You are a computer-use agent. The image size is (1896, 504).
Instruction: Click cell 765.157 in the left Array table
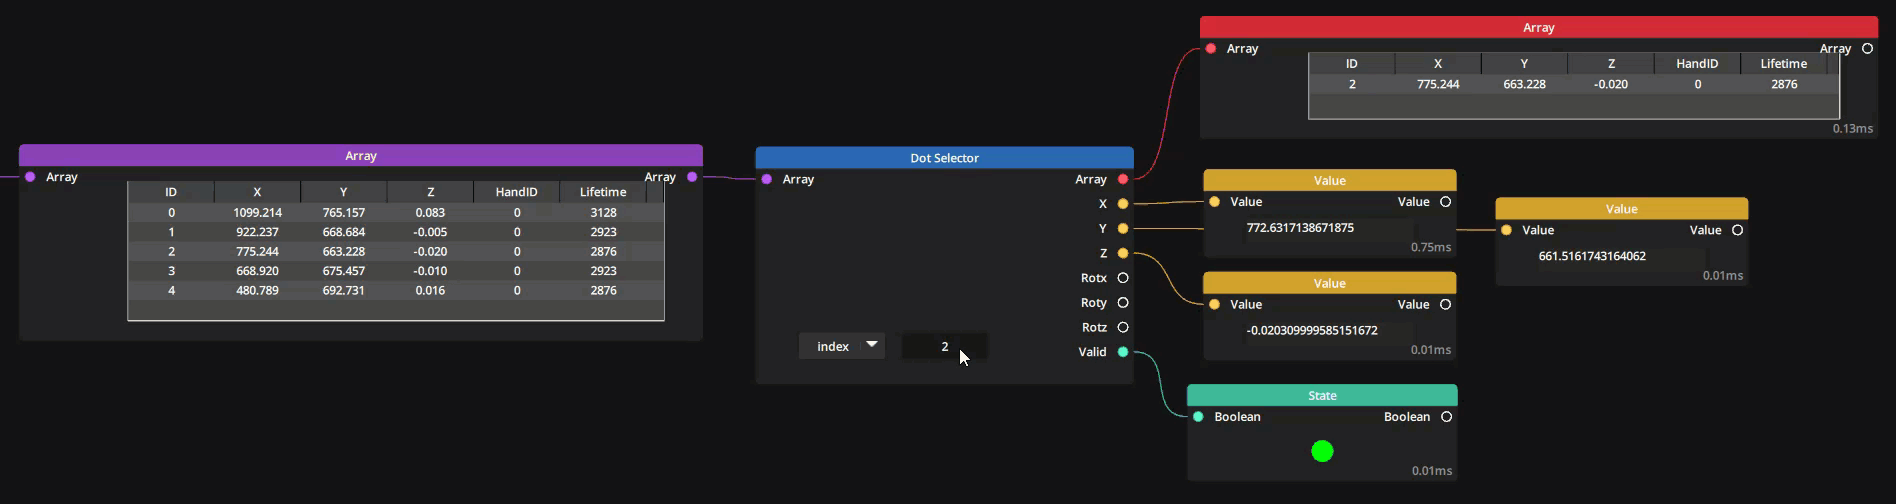pos(343,213)
